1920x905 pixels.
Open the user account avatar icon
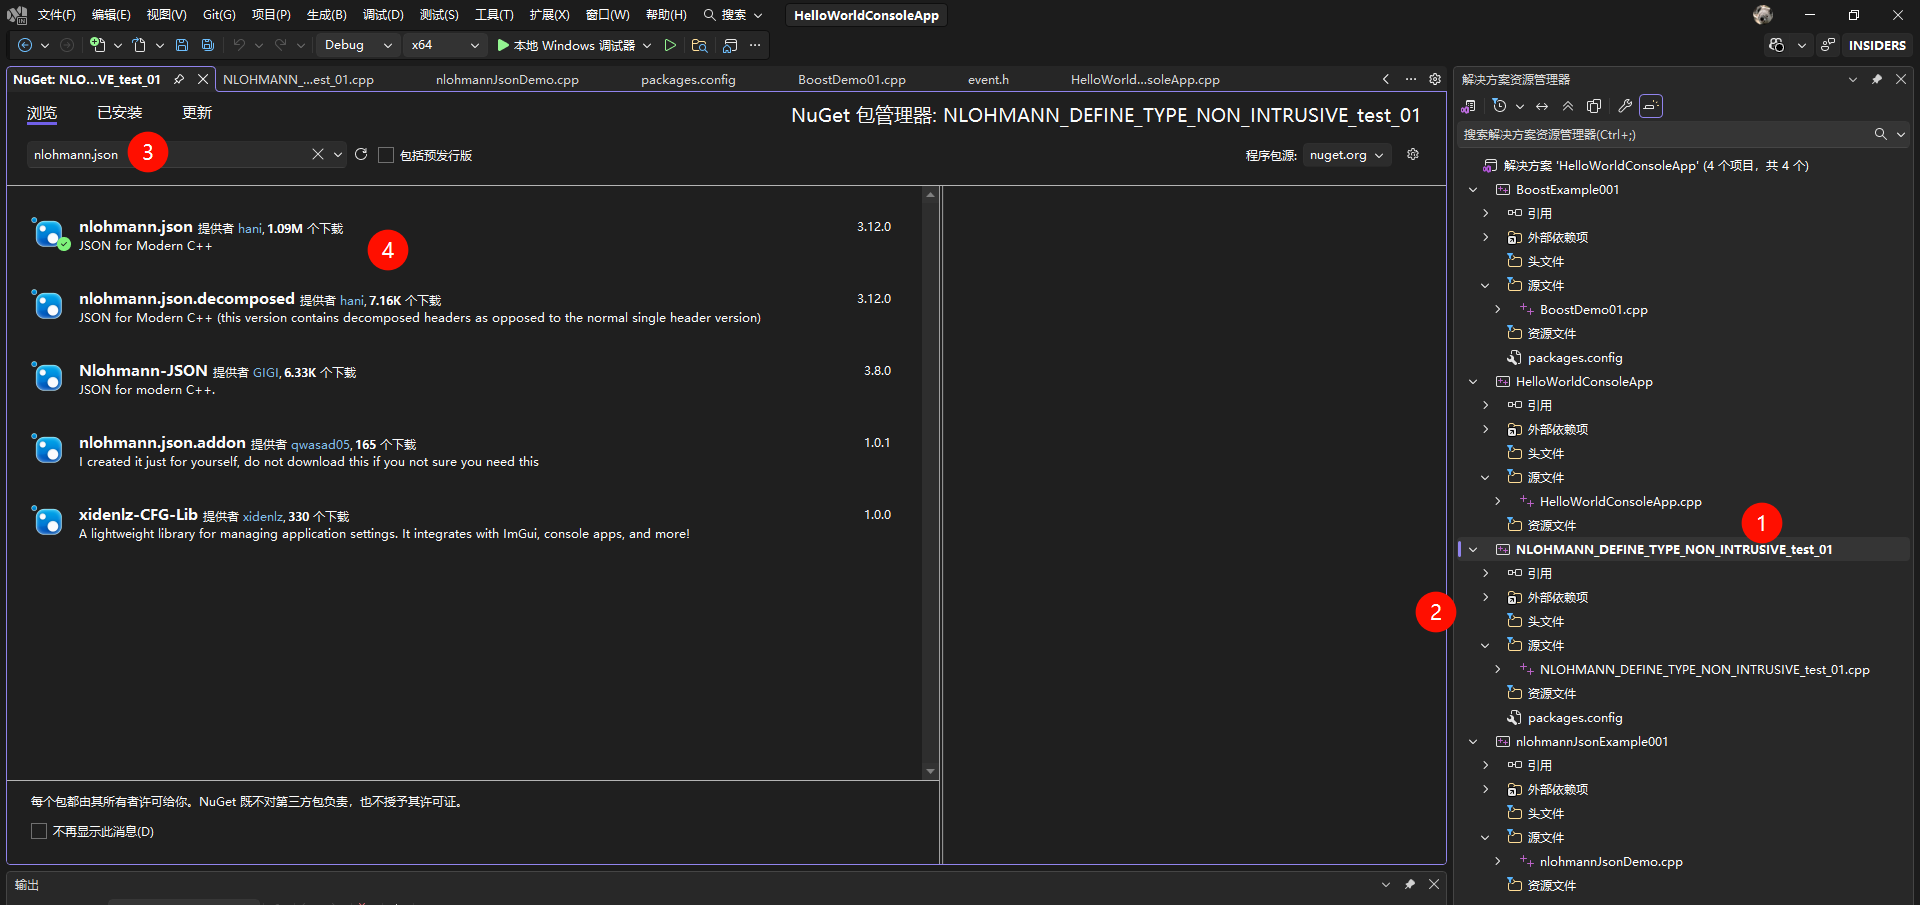pos(1763,15)
